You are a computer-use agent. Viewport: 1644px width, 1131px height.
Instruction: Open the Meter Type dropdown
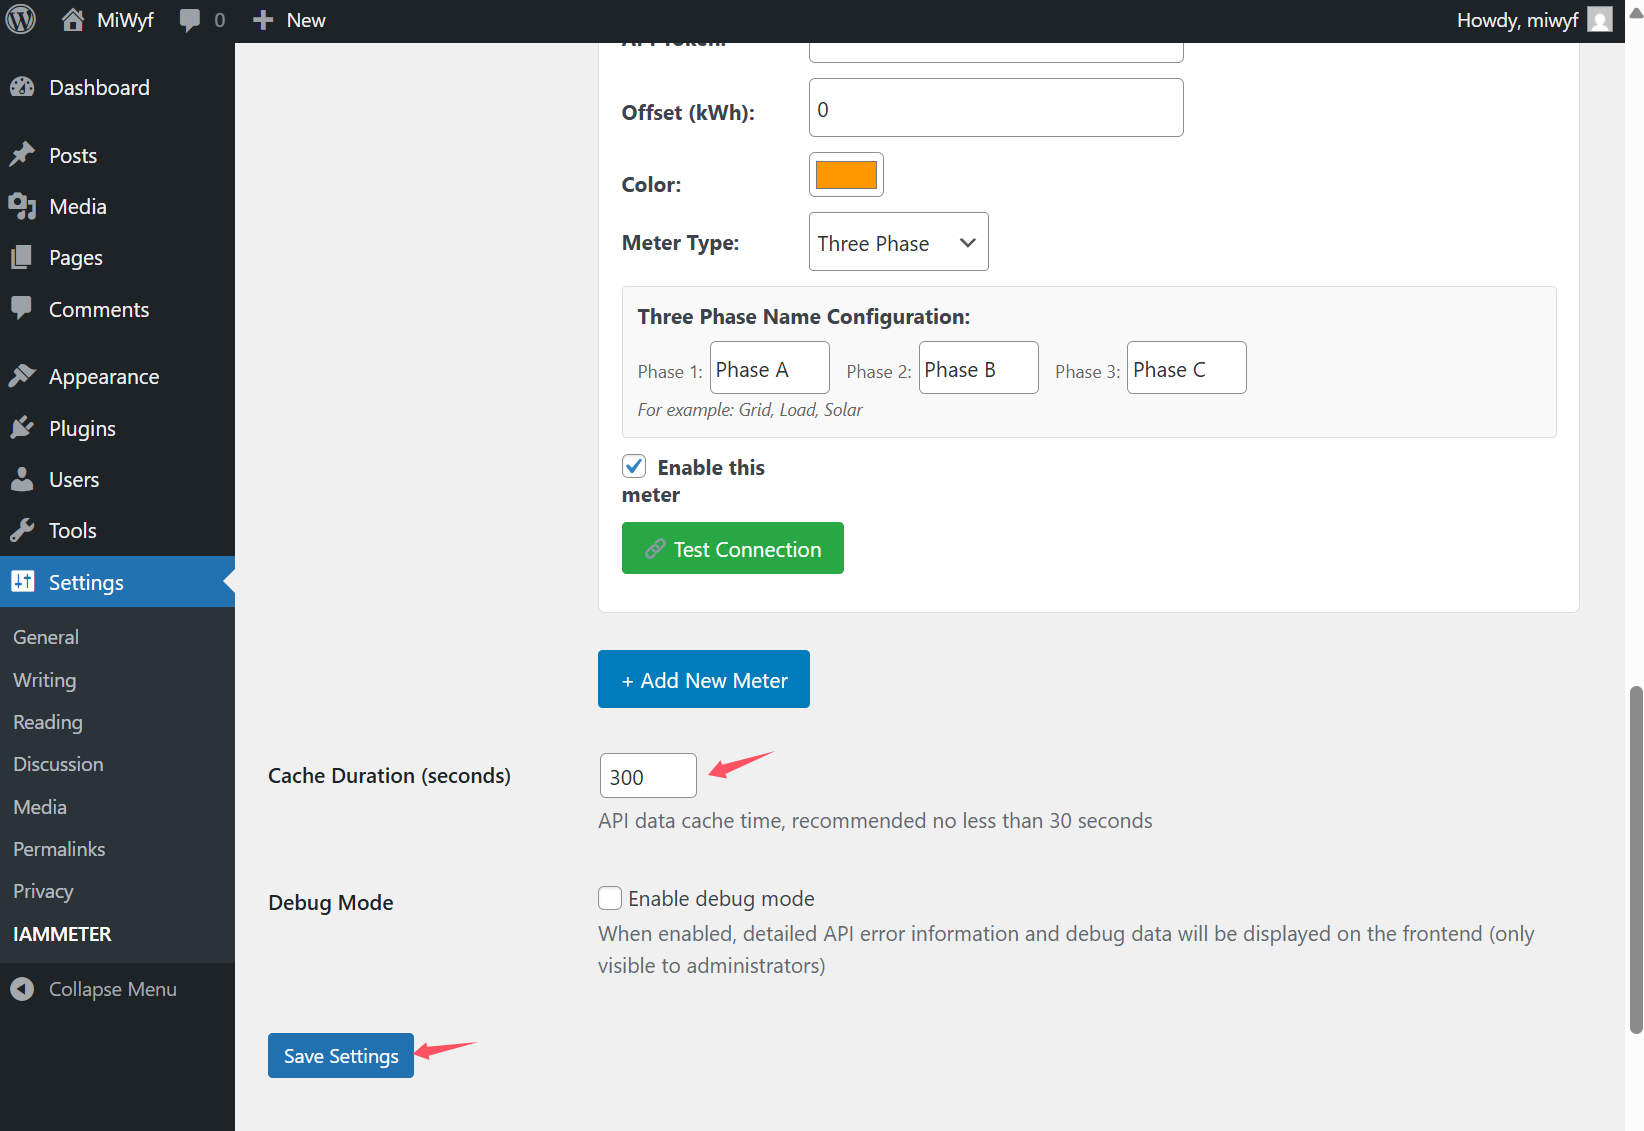[x=898, y=242]
